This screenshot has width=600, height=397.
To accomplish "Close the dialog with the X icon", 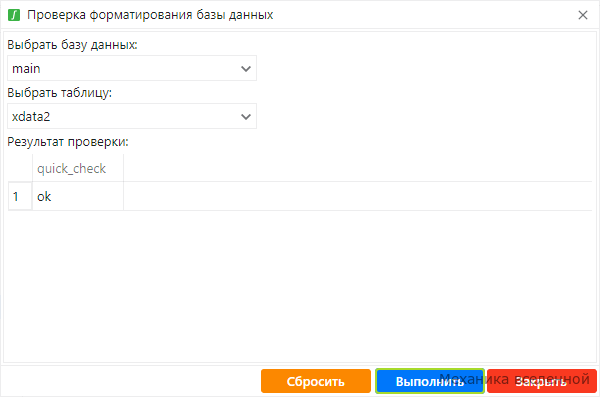I will point(583,15).
